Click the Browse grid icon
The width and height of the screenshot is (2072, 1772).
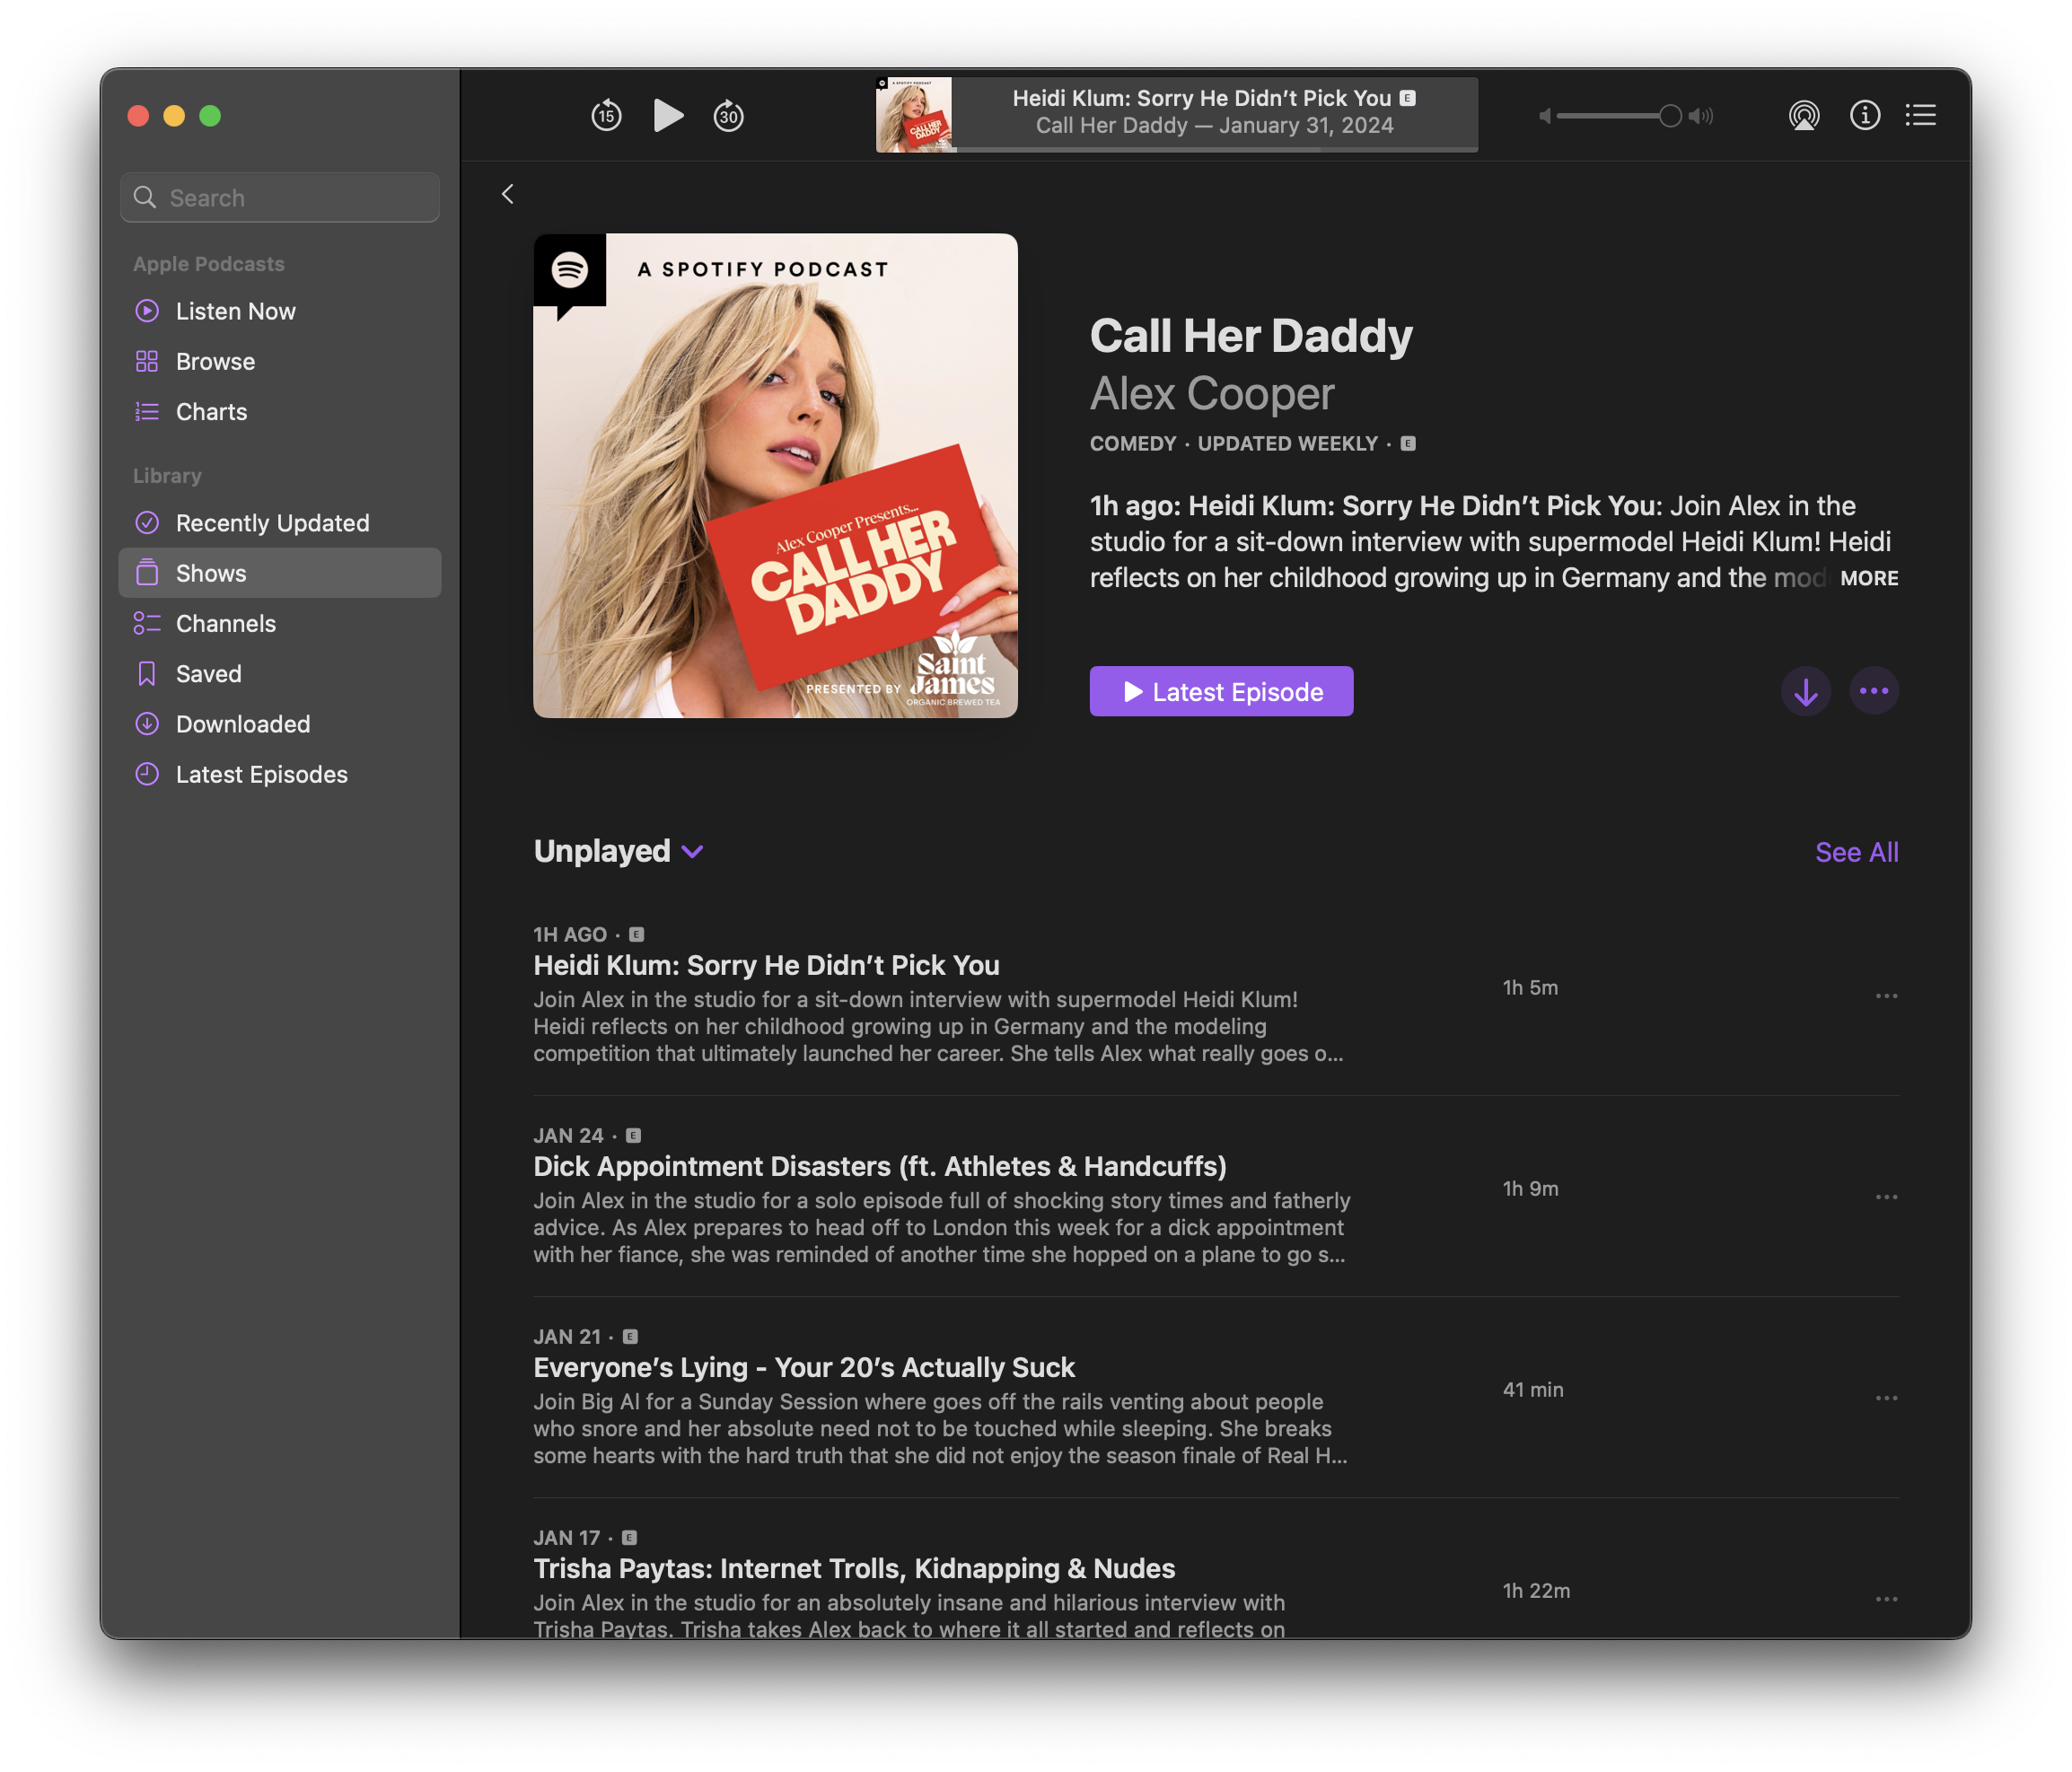pos(147,361)
